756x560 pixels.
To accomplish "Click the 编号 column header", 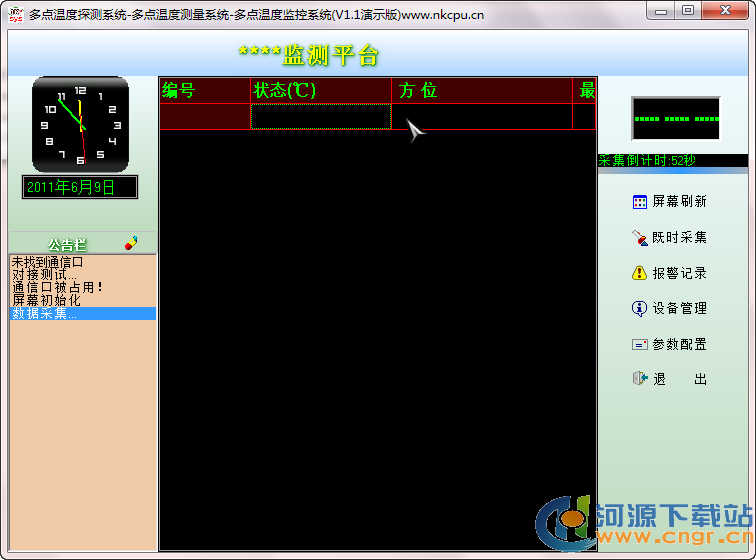I will coord(205,90).
